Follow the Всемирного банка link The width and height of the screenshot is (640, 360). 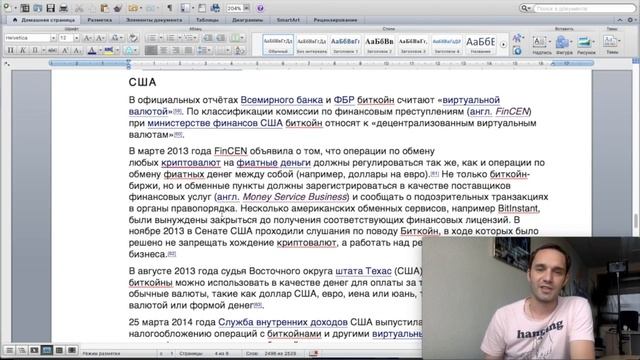(282, 100)
